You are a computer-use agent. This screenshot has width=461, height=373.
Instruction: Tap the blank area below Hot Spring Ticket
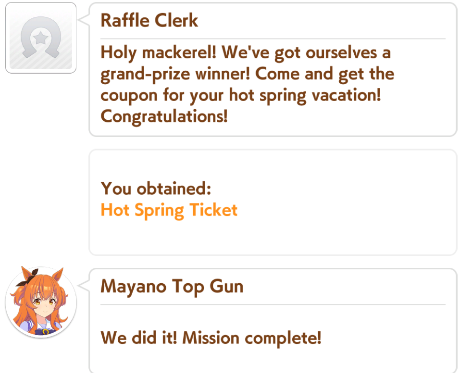click(273, 237)
